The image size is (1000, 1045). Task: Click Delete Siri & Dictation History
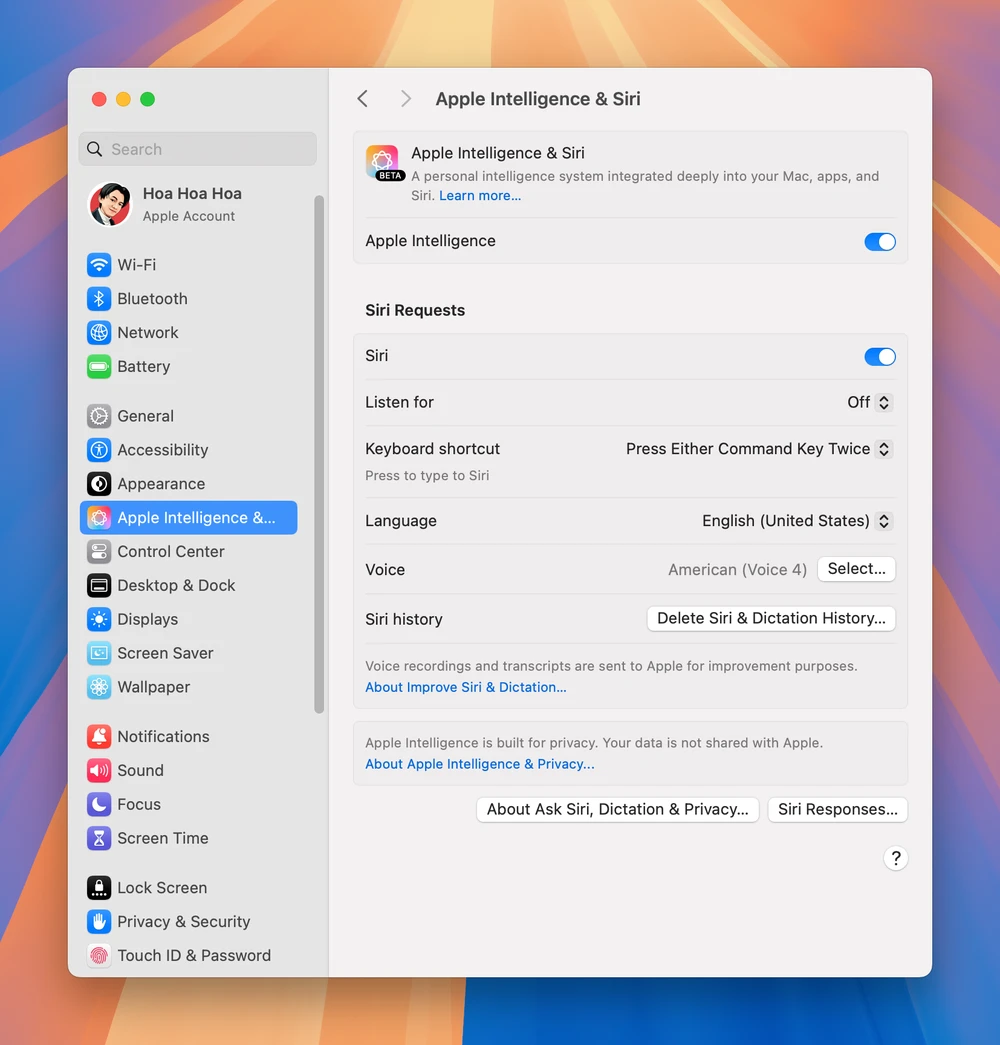coord(770,618)
